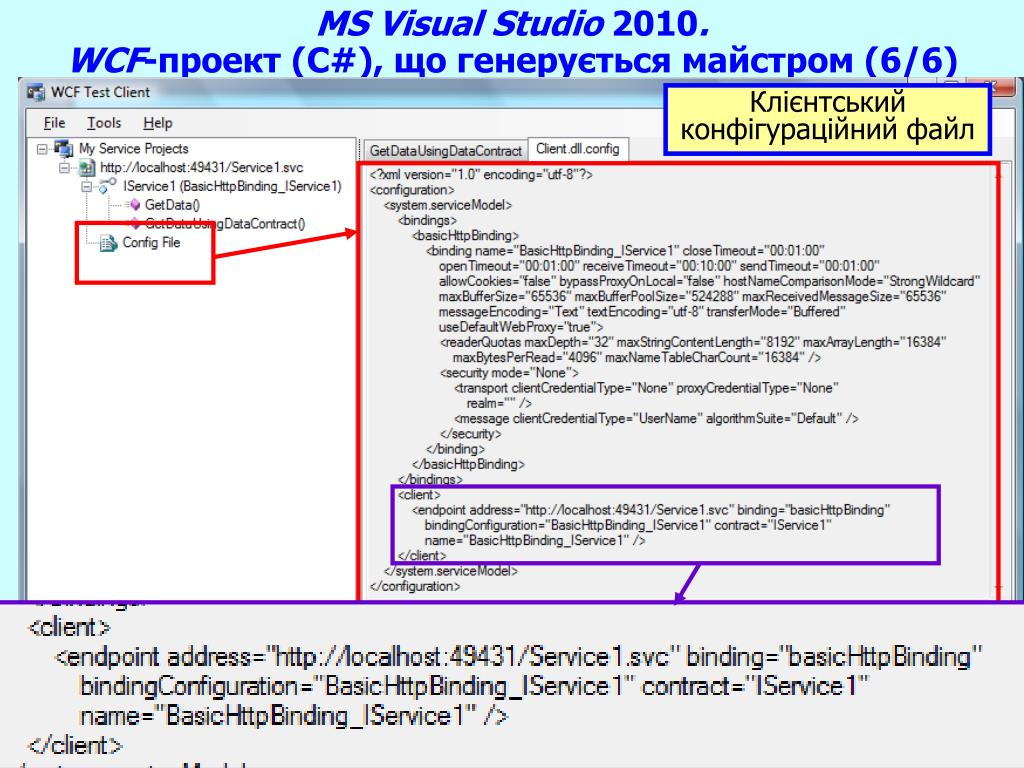Image resolution: width=1024 pixels, height=768 pixels.
Task: Click the messageEncoding="Text" line
Action: pyautogui.click(x=642, y=312)
